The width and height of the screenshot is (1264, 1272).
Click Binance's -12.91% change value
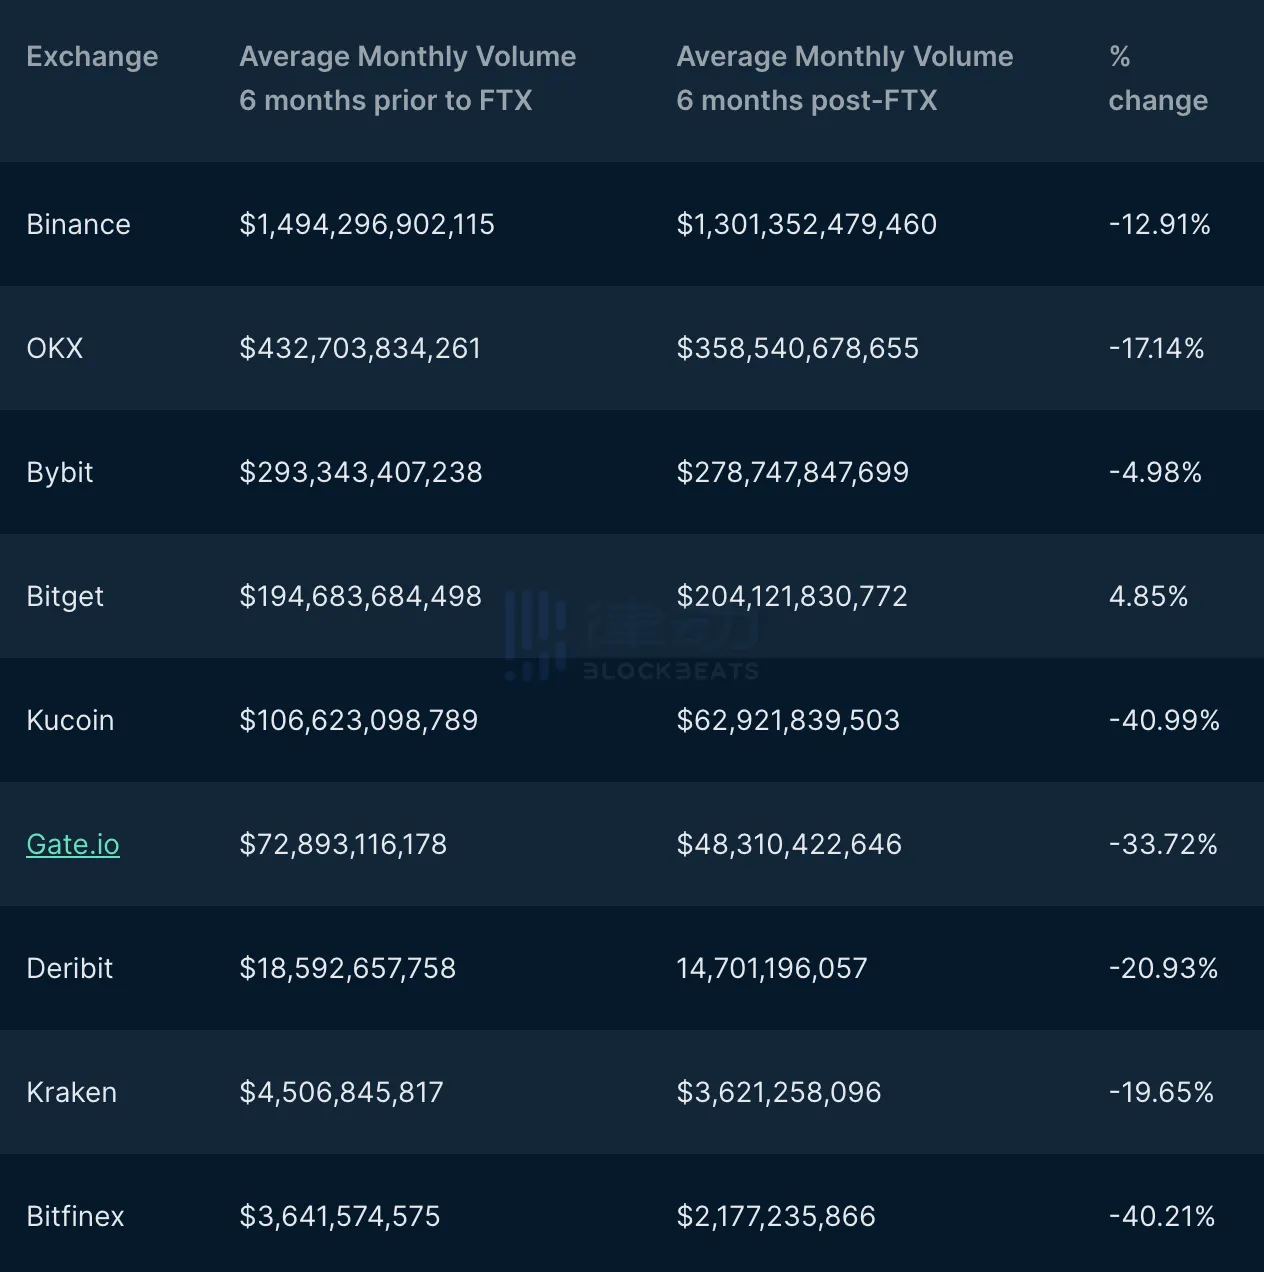(1159, 224)
